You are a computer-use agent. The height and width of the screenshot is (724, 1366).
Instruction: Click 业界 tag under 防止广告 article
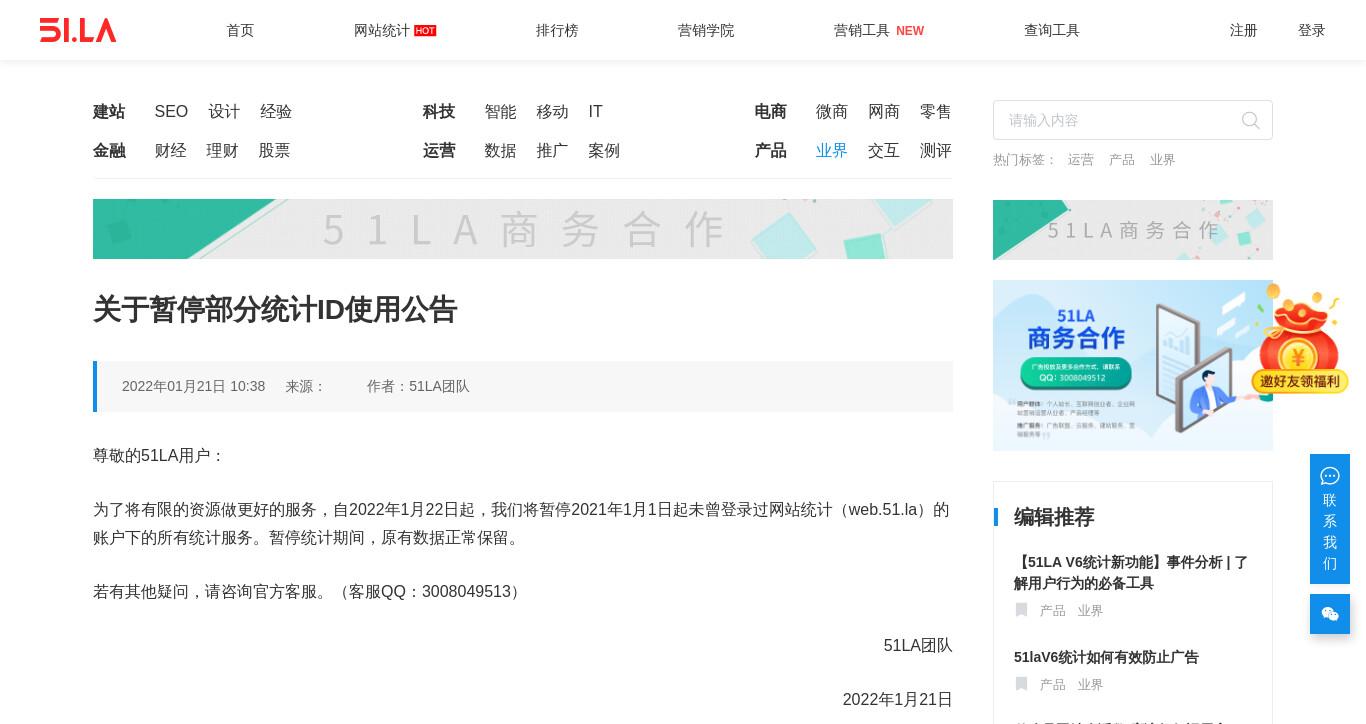pyautogui.click(x=1090, y=685)
